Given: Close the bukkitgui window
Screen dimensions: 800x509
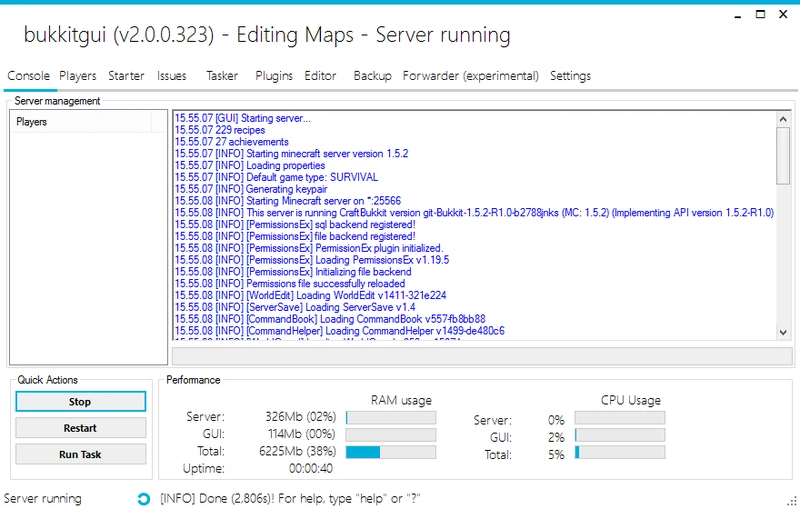Looking at the screenshot, I should pos(783,14).
